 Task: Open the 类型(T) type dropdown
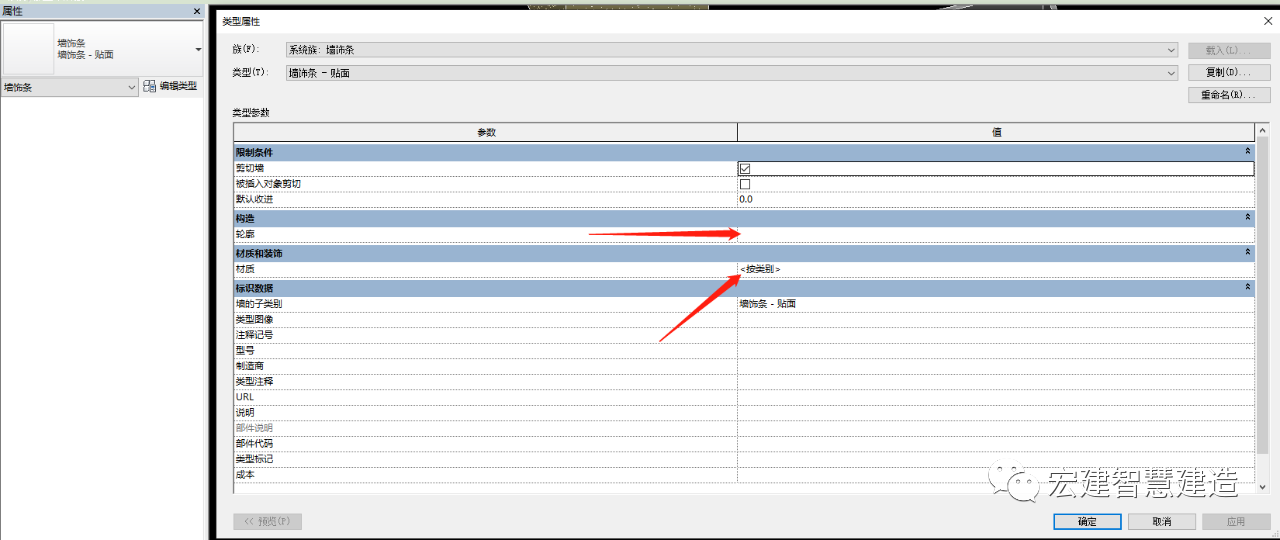click(732, 73)
